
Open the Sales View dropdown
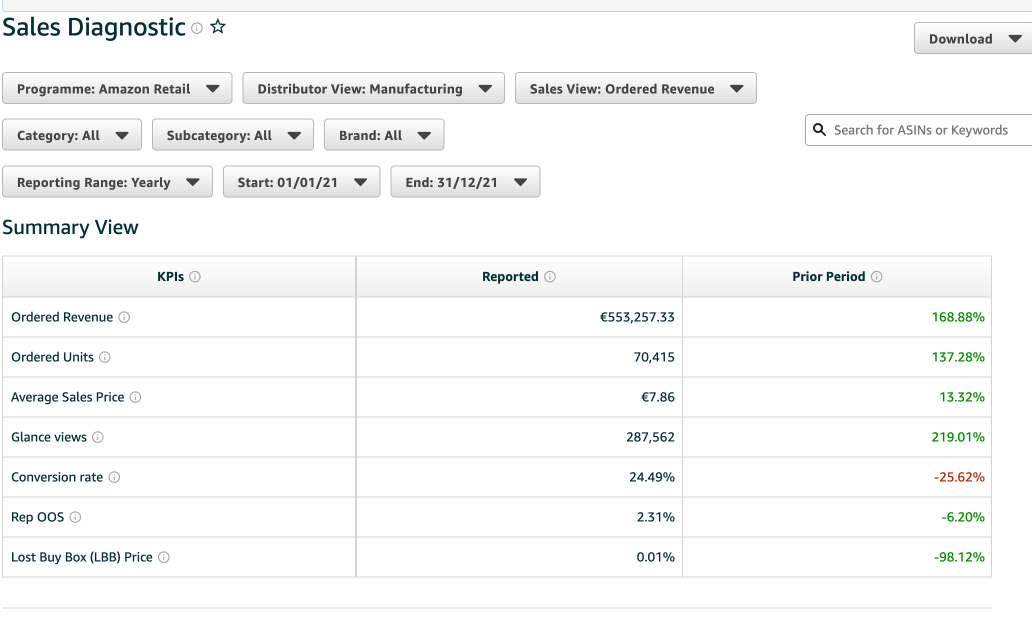click(x=635, y=88)
